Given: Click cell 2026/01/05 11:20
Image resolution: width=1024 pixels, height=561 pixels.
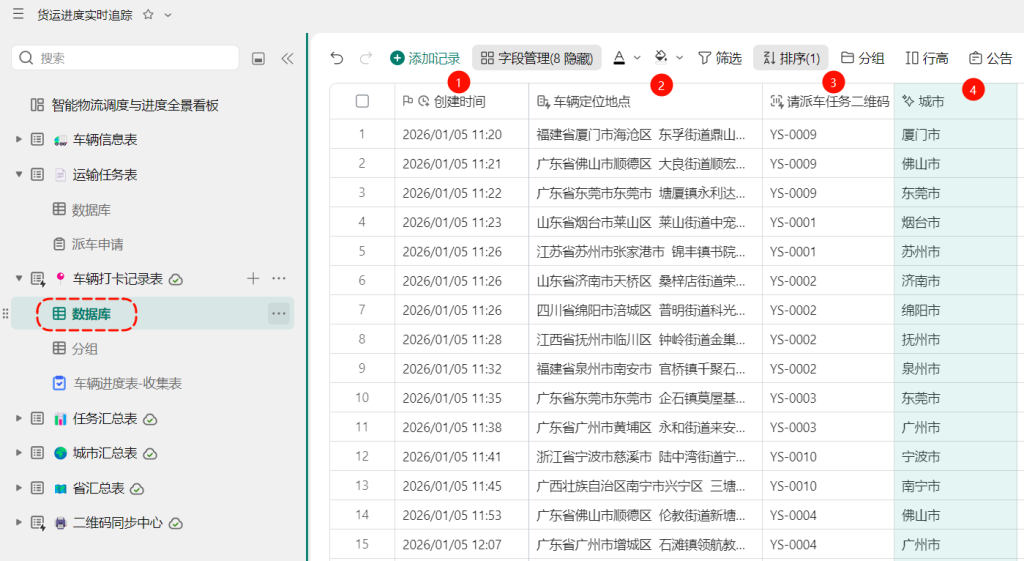Looking at the screenshot, I should (462, 135).
